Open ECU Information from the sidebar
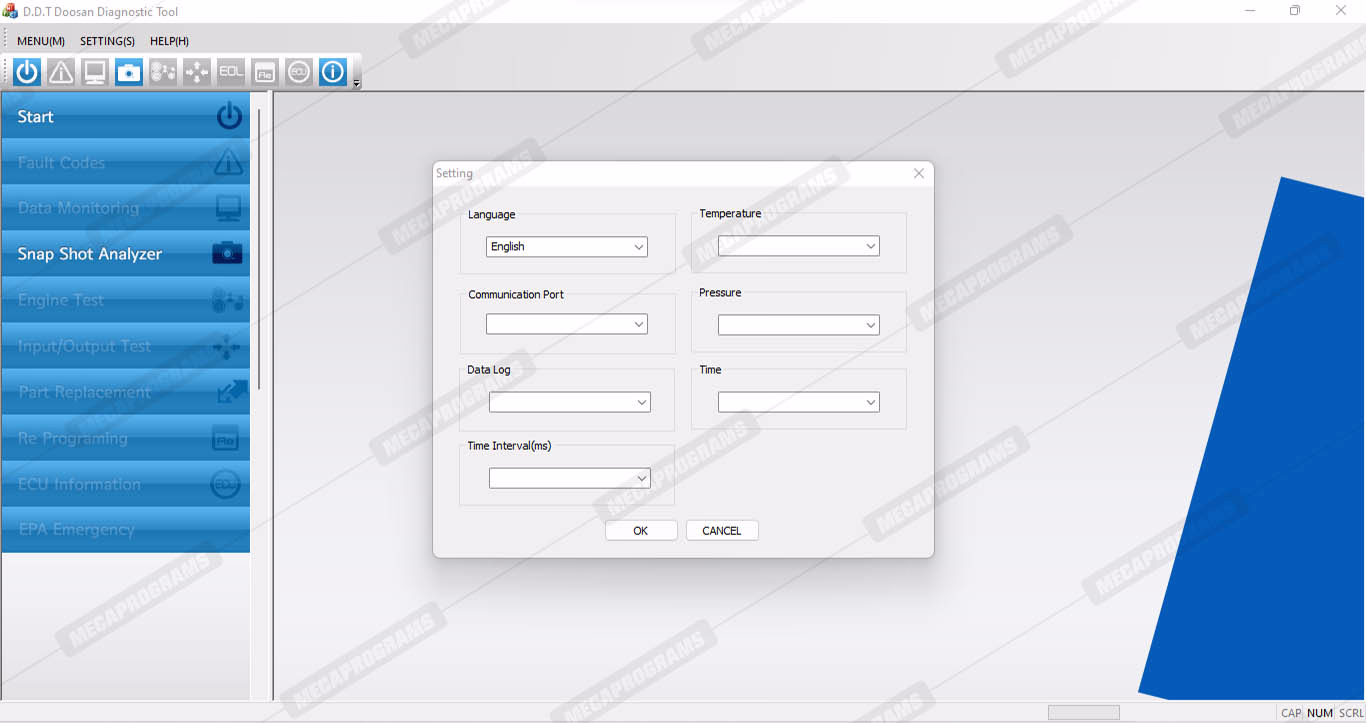Viewport: 1366px width, 723px height. (x=126, y=484)
